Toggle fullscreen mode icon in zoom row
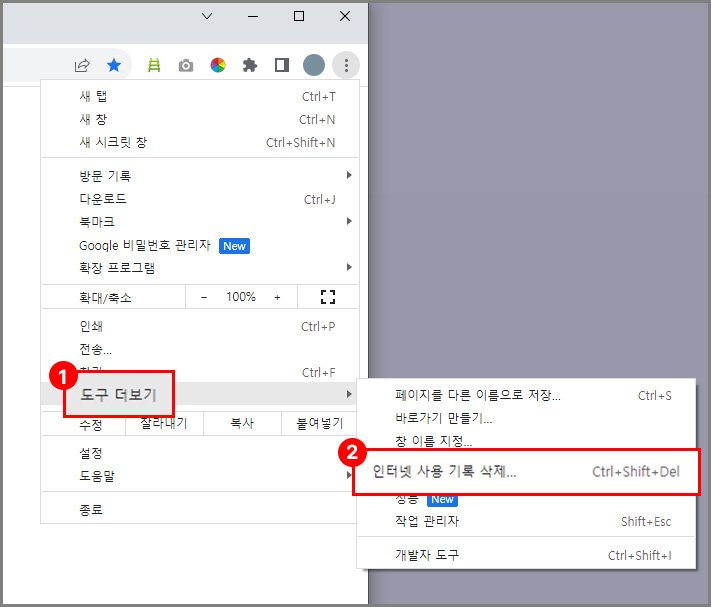Screen dimensions: 711x607 (x=327, y=297)
